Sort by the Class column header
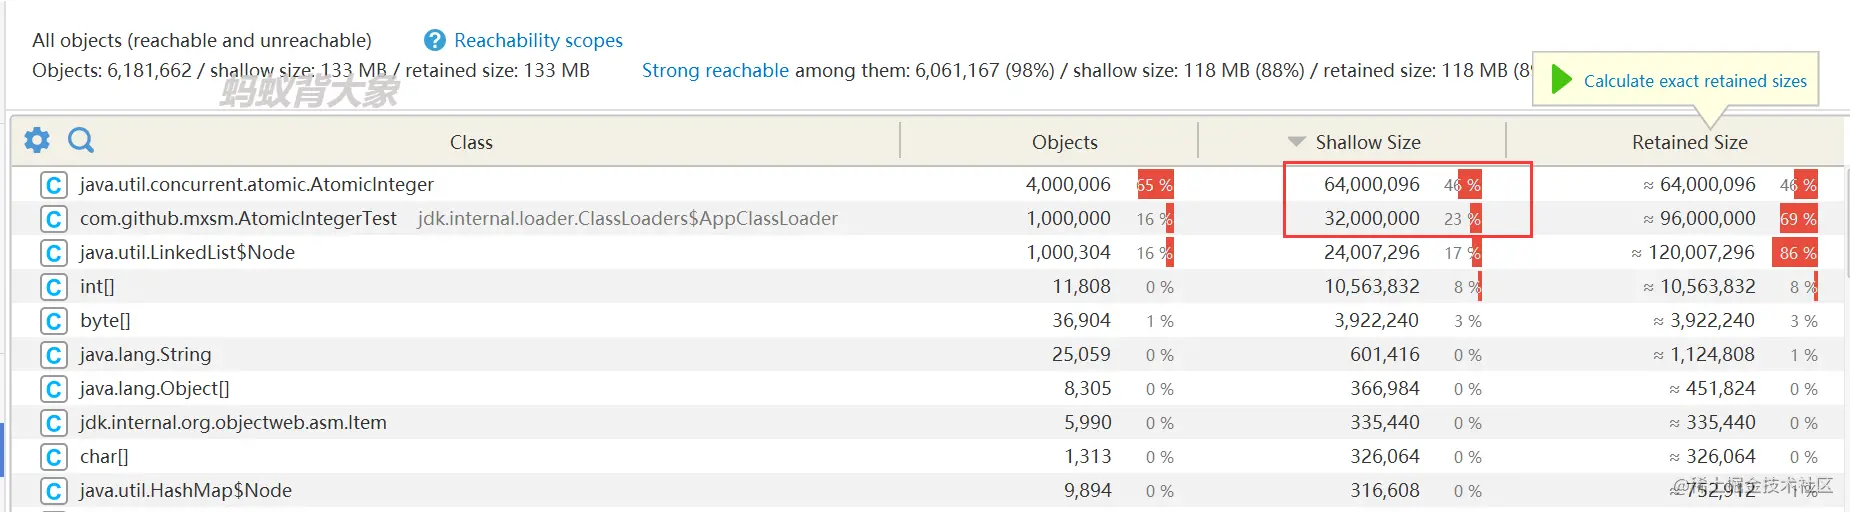 pos(471,142)
